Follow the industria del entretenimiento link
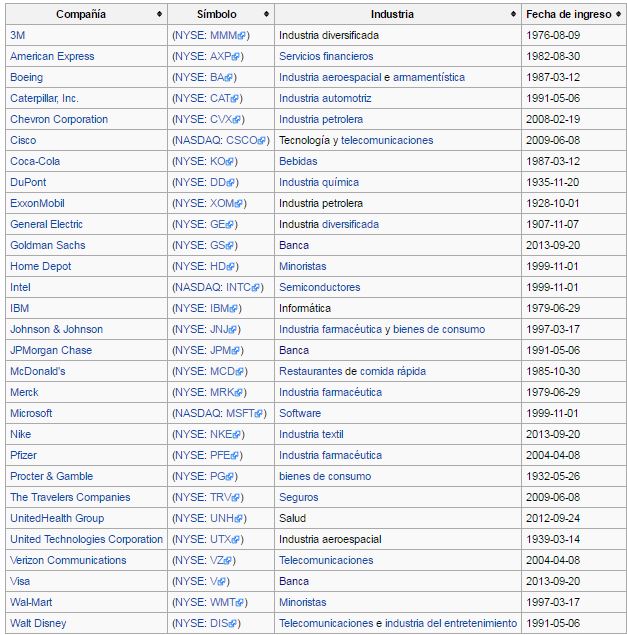Image resolution: width=627 pixels, height=635 pixels. click(x=451, y=623)
